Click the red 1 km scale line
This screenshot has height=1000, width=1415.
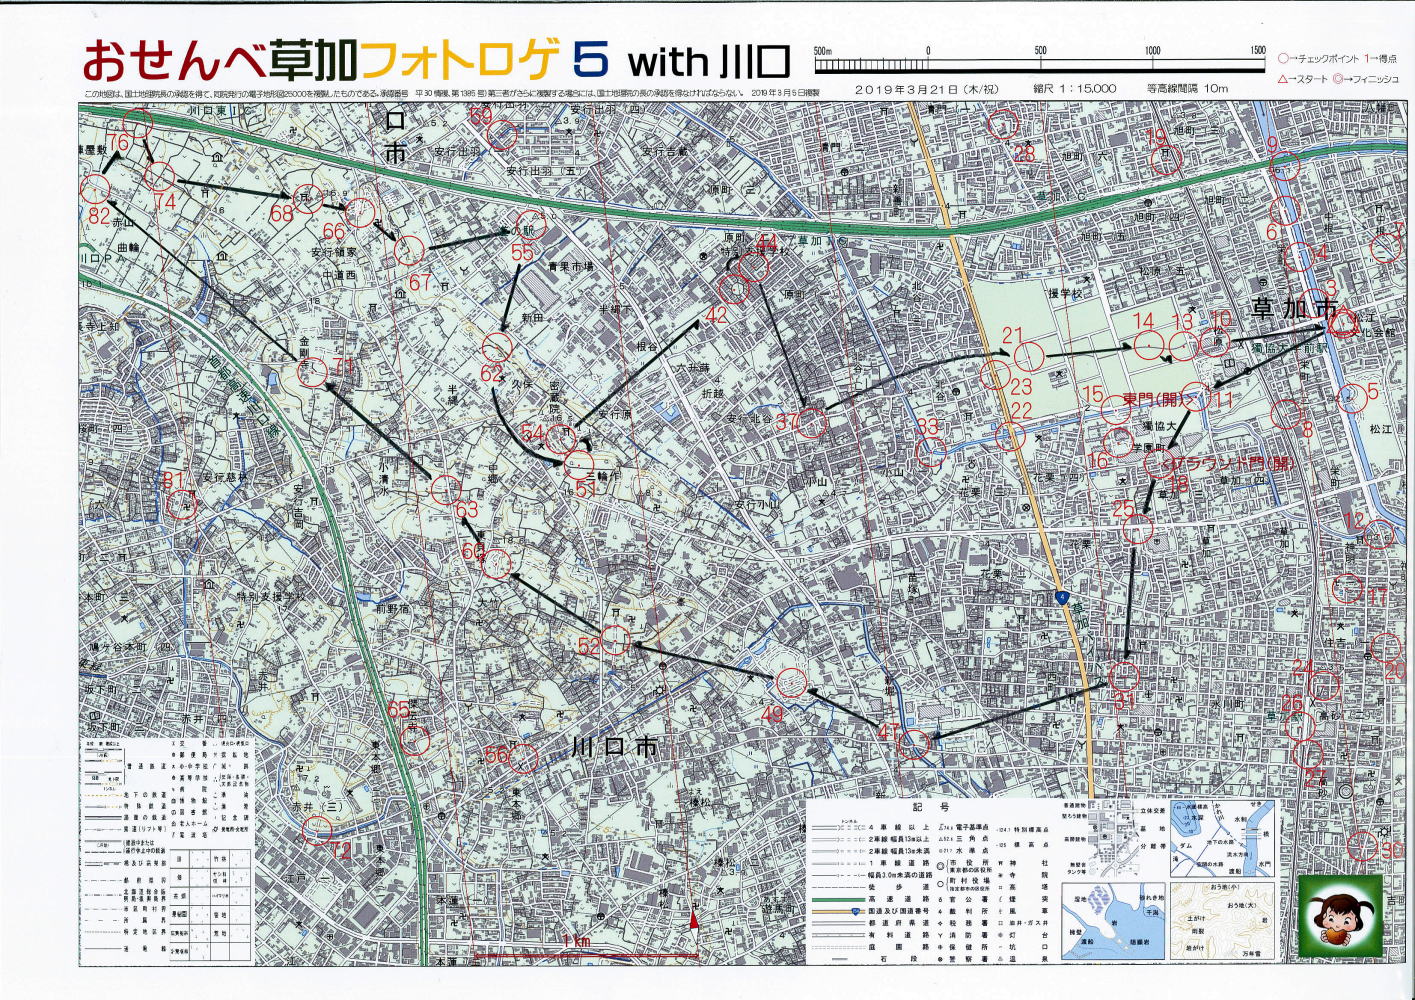[585, 955]
